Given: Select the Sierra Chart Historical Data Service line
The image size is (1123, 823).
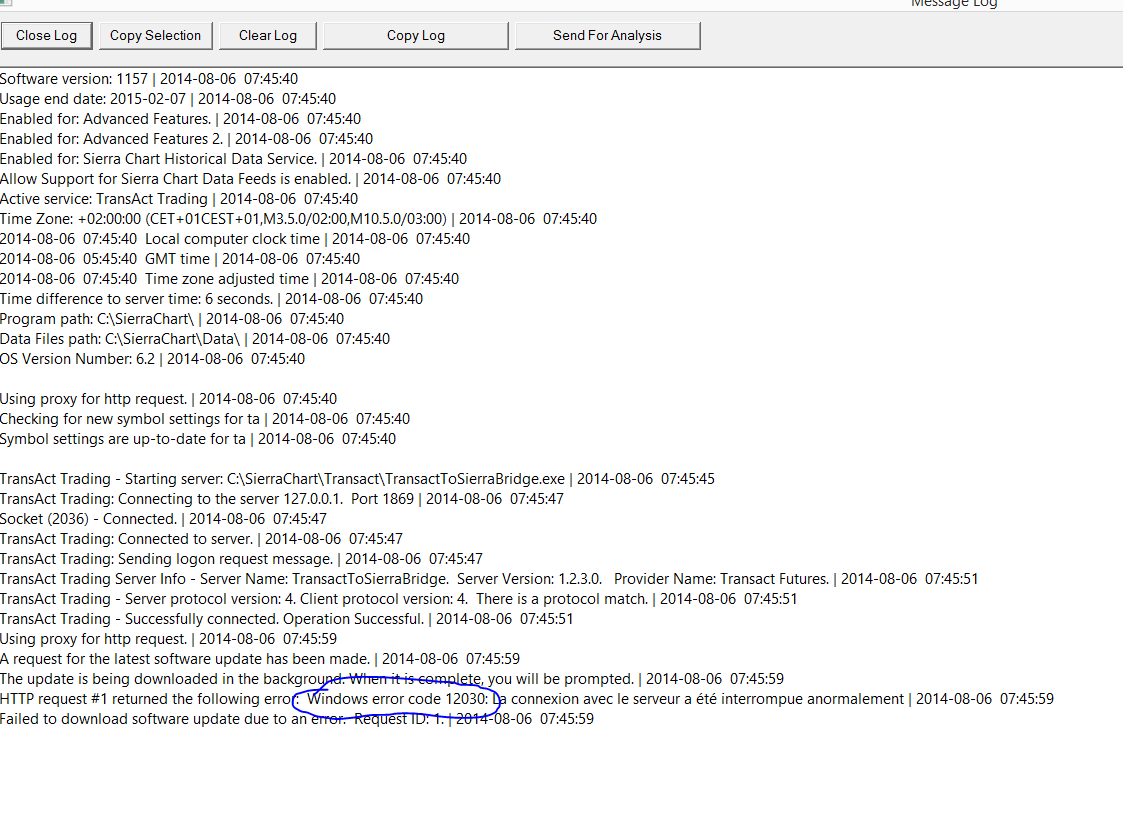Looking at the screenshot, I should click(x=233, y=159).
